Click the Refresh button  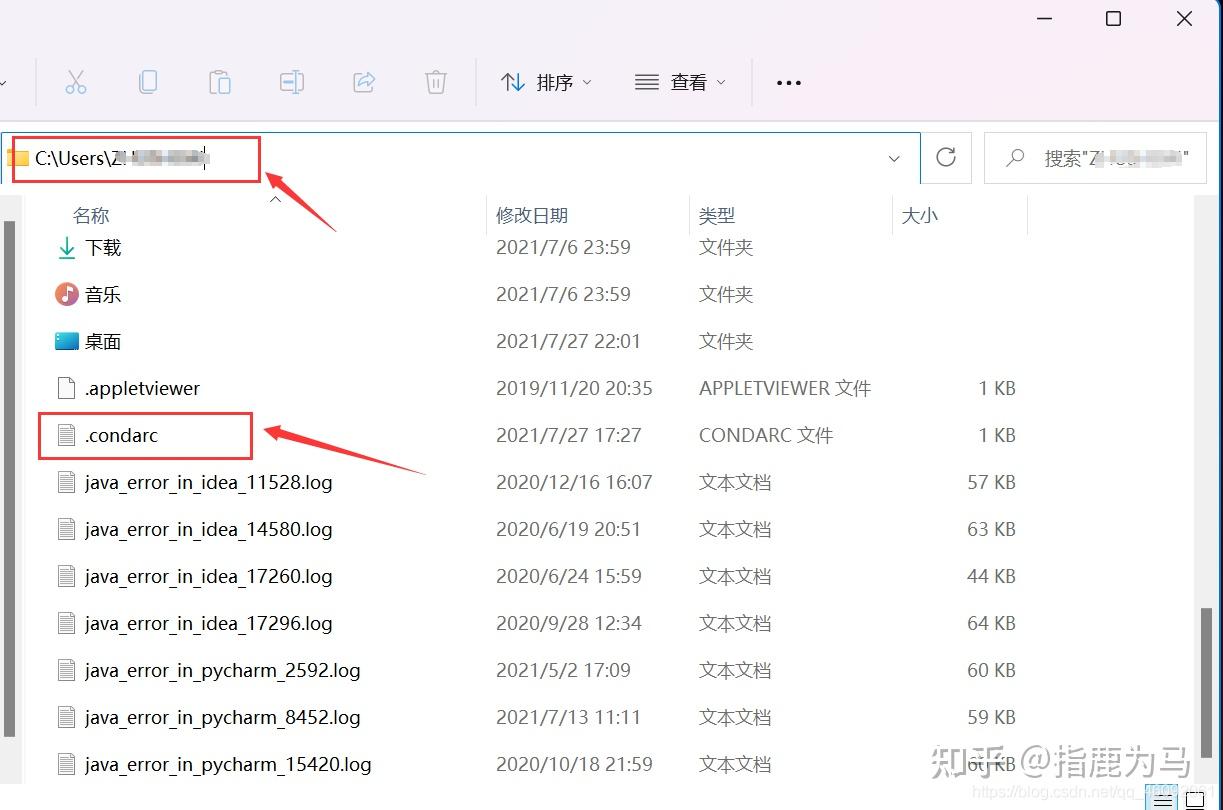945,157
